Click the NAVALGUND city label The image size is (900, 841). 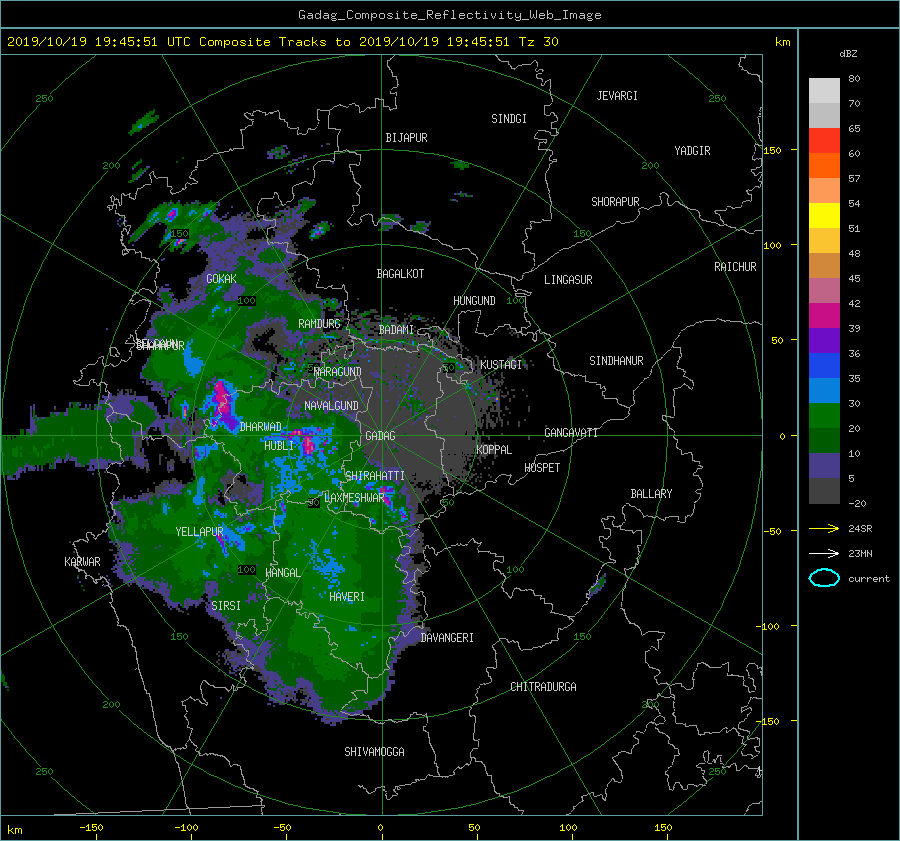pyautogui.click(x=331, y=406)
